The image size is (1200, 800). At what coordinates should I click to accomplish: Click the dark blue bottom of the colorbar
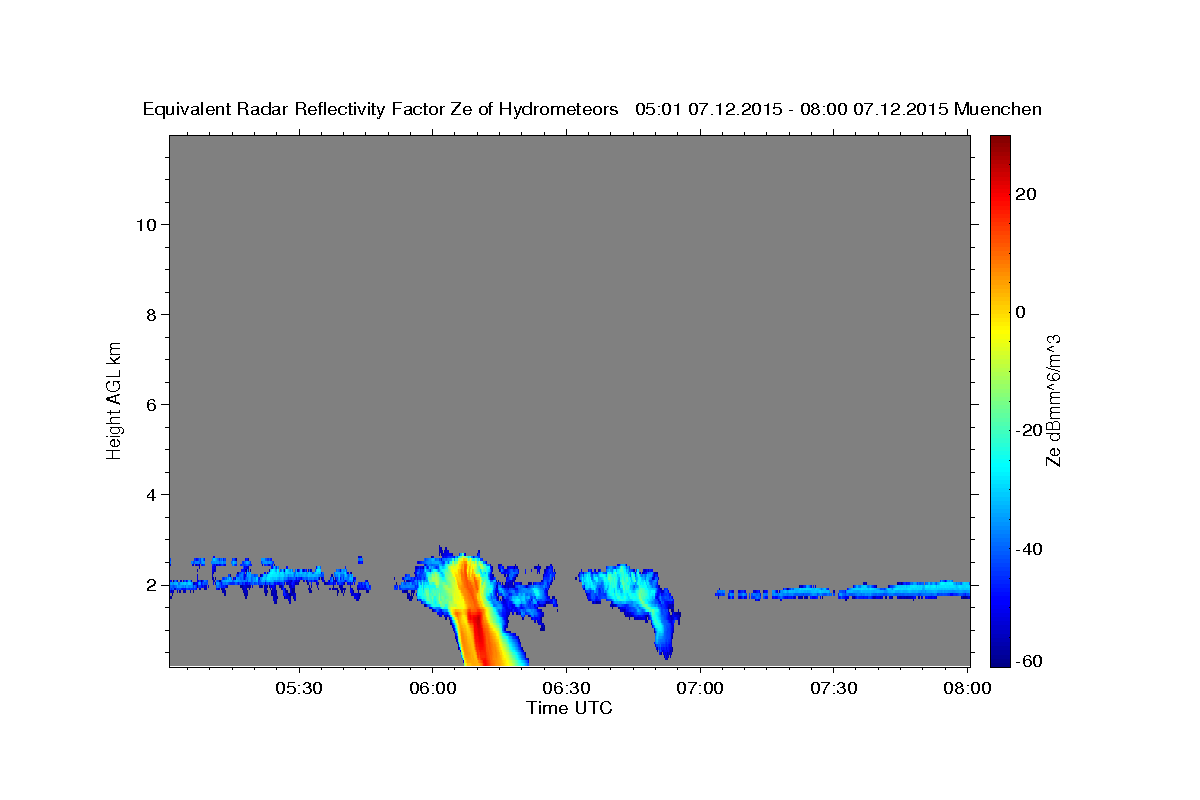tap(999, 660)
